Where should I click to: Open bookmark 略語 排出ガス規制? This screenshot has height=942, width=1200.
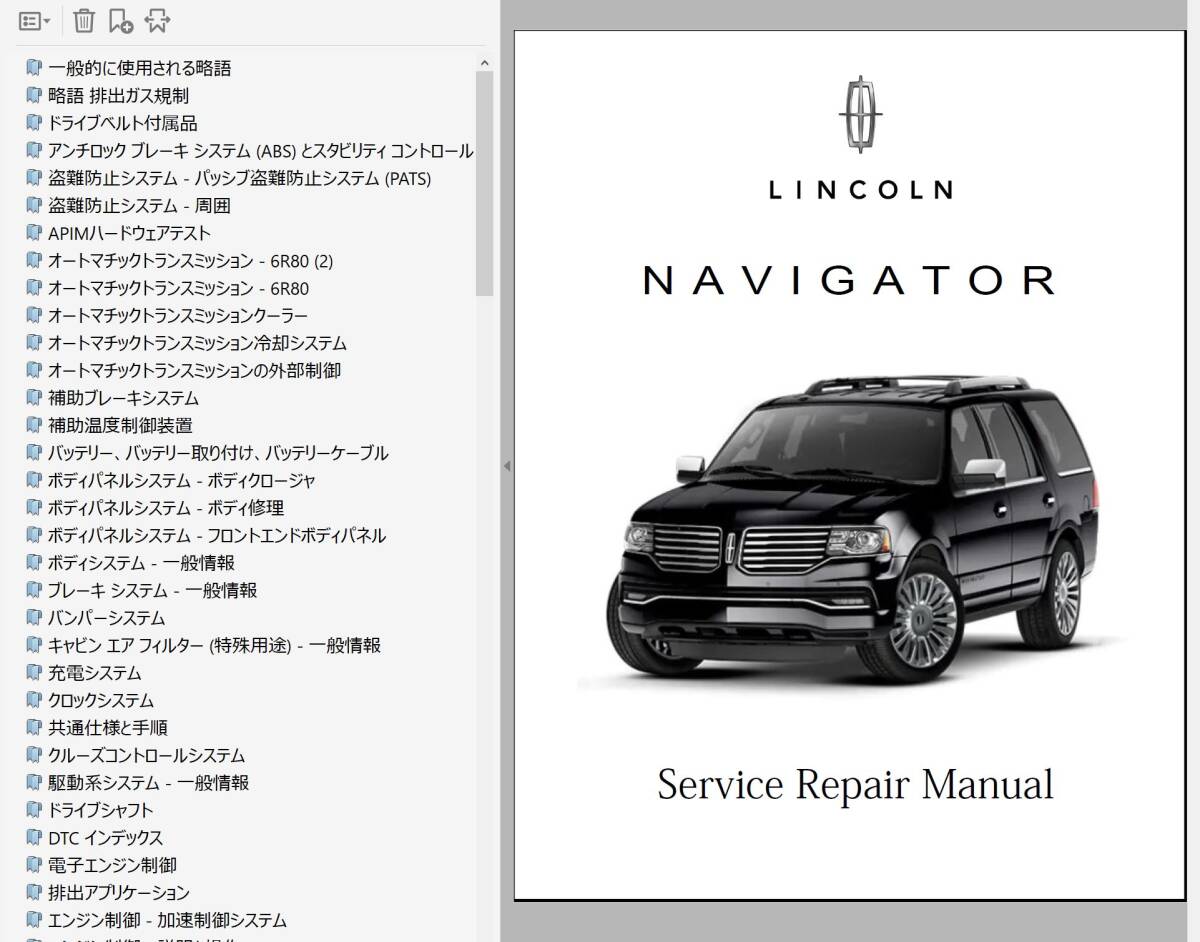coord(118,96)
